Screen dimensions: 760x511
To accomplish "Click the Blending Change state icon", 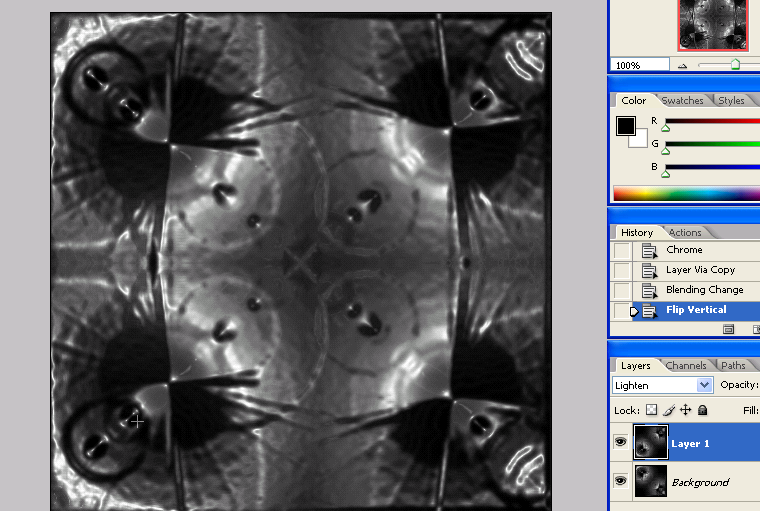I will pyautogui.click(x=649, y=290).
